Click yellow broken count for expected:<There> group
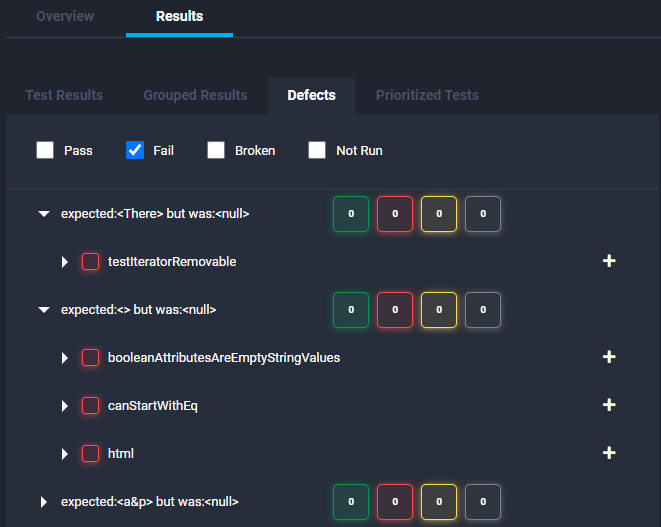The image size is (661, 527). click(x=439, y=214)
